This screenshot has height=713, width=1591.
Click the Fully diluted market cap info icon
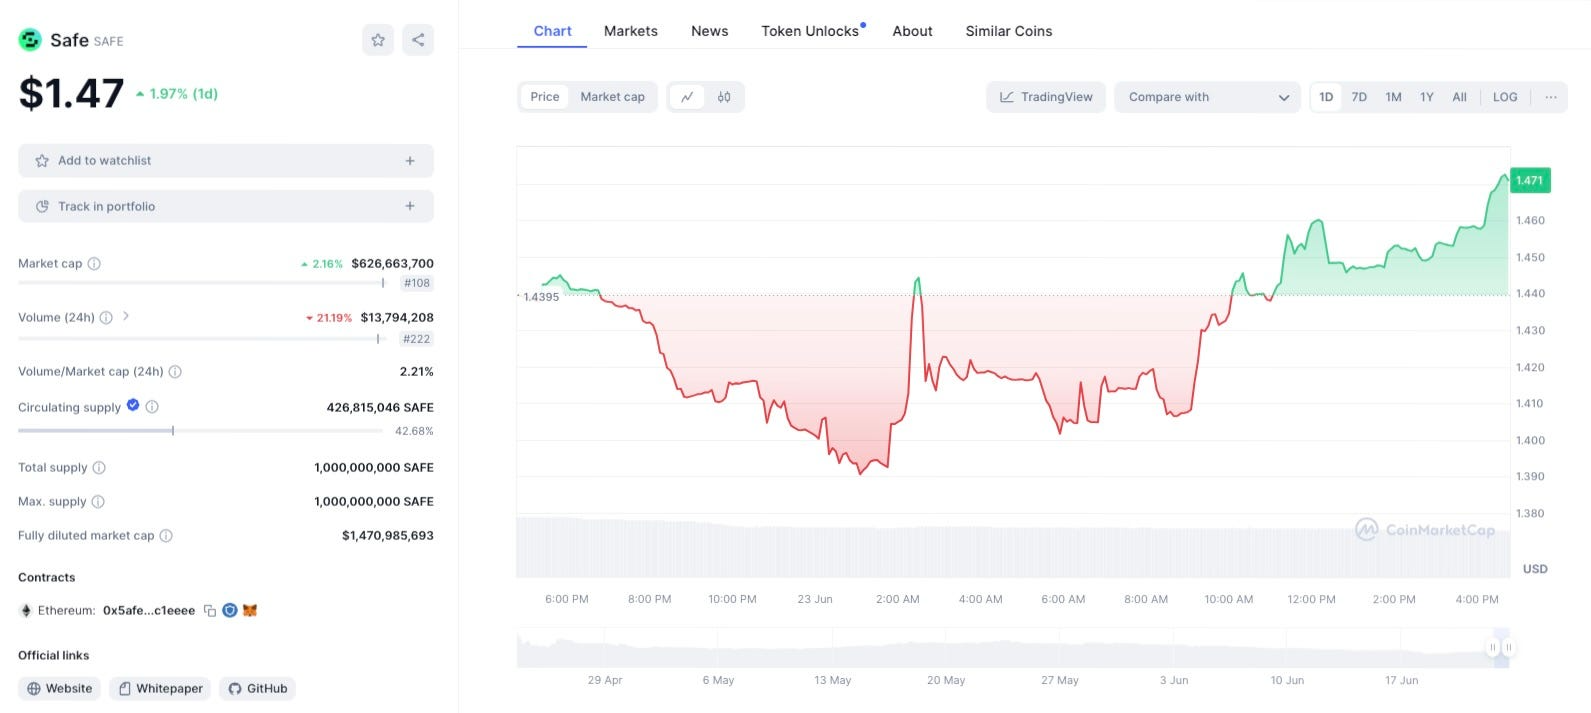pos(166,536)
